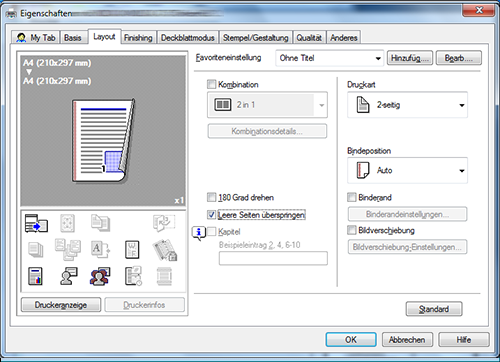Select the Layout tab

(x=104, y=36)
